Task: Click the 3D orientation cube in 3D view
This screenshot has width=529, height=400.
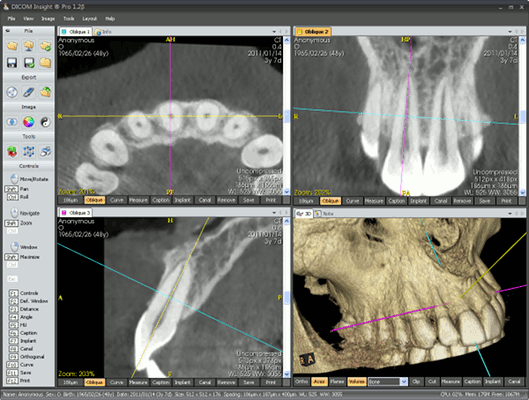Action: [x=307, y=360]
